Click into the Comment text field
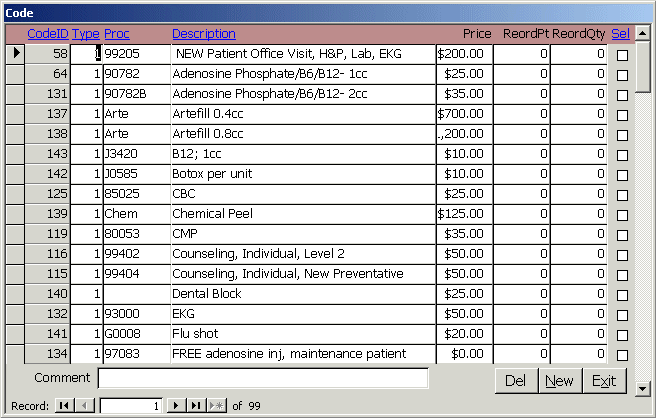656x418 pixels. pyautogui.click(x=263, y=378)
